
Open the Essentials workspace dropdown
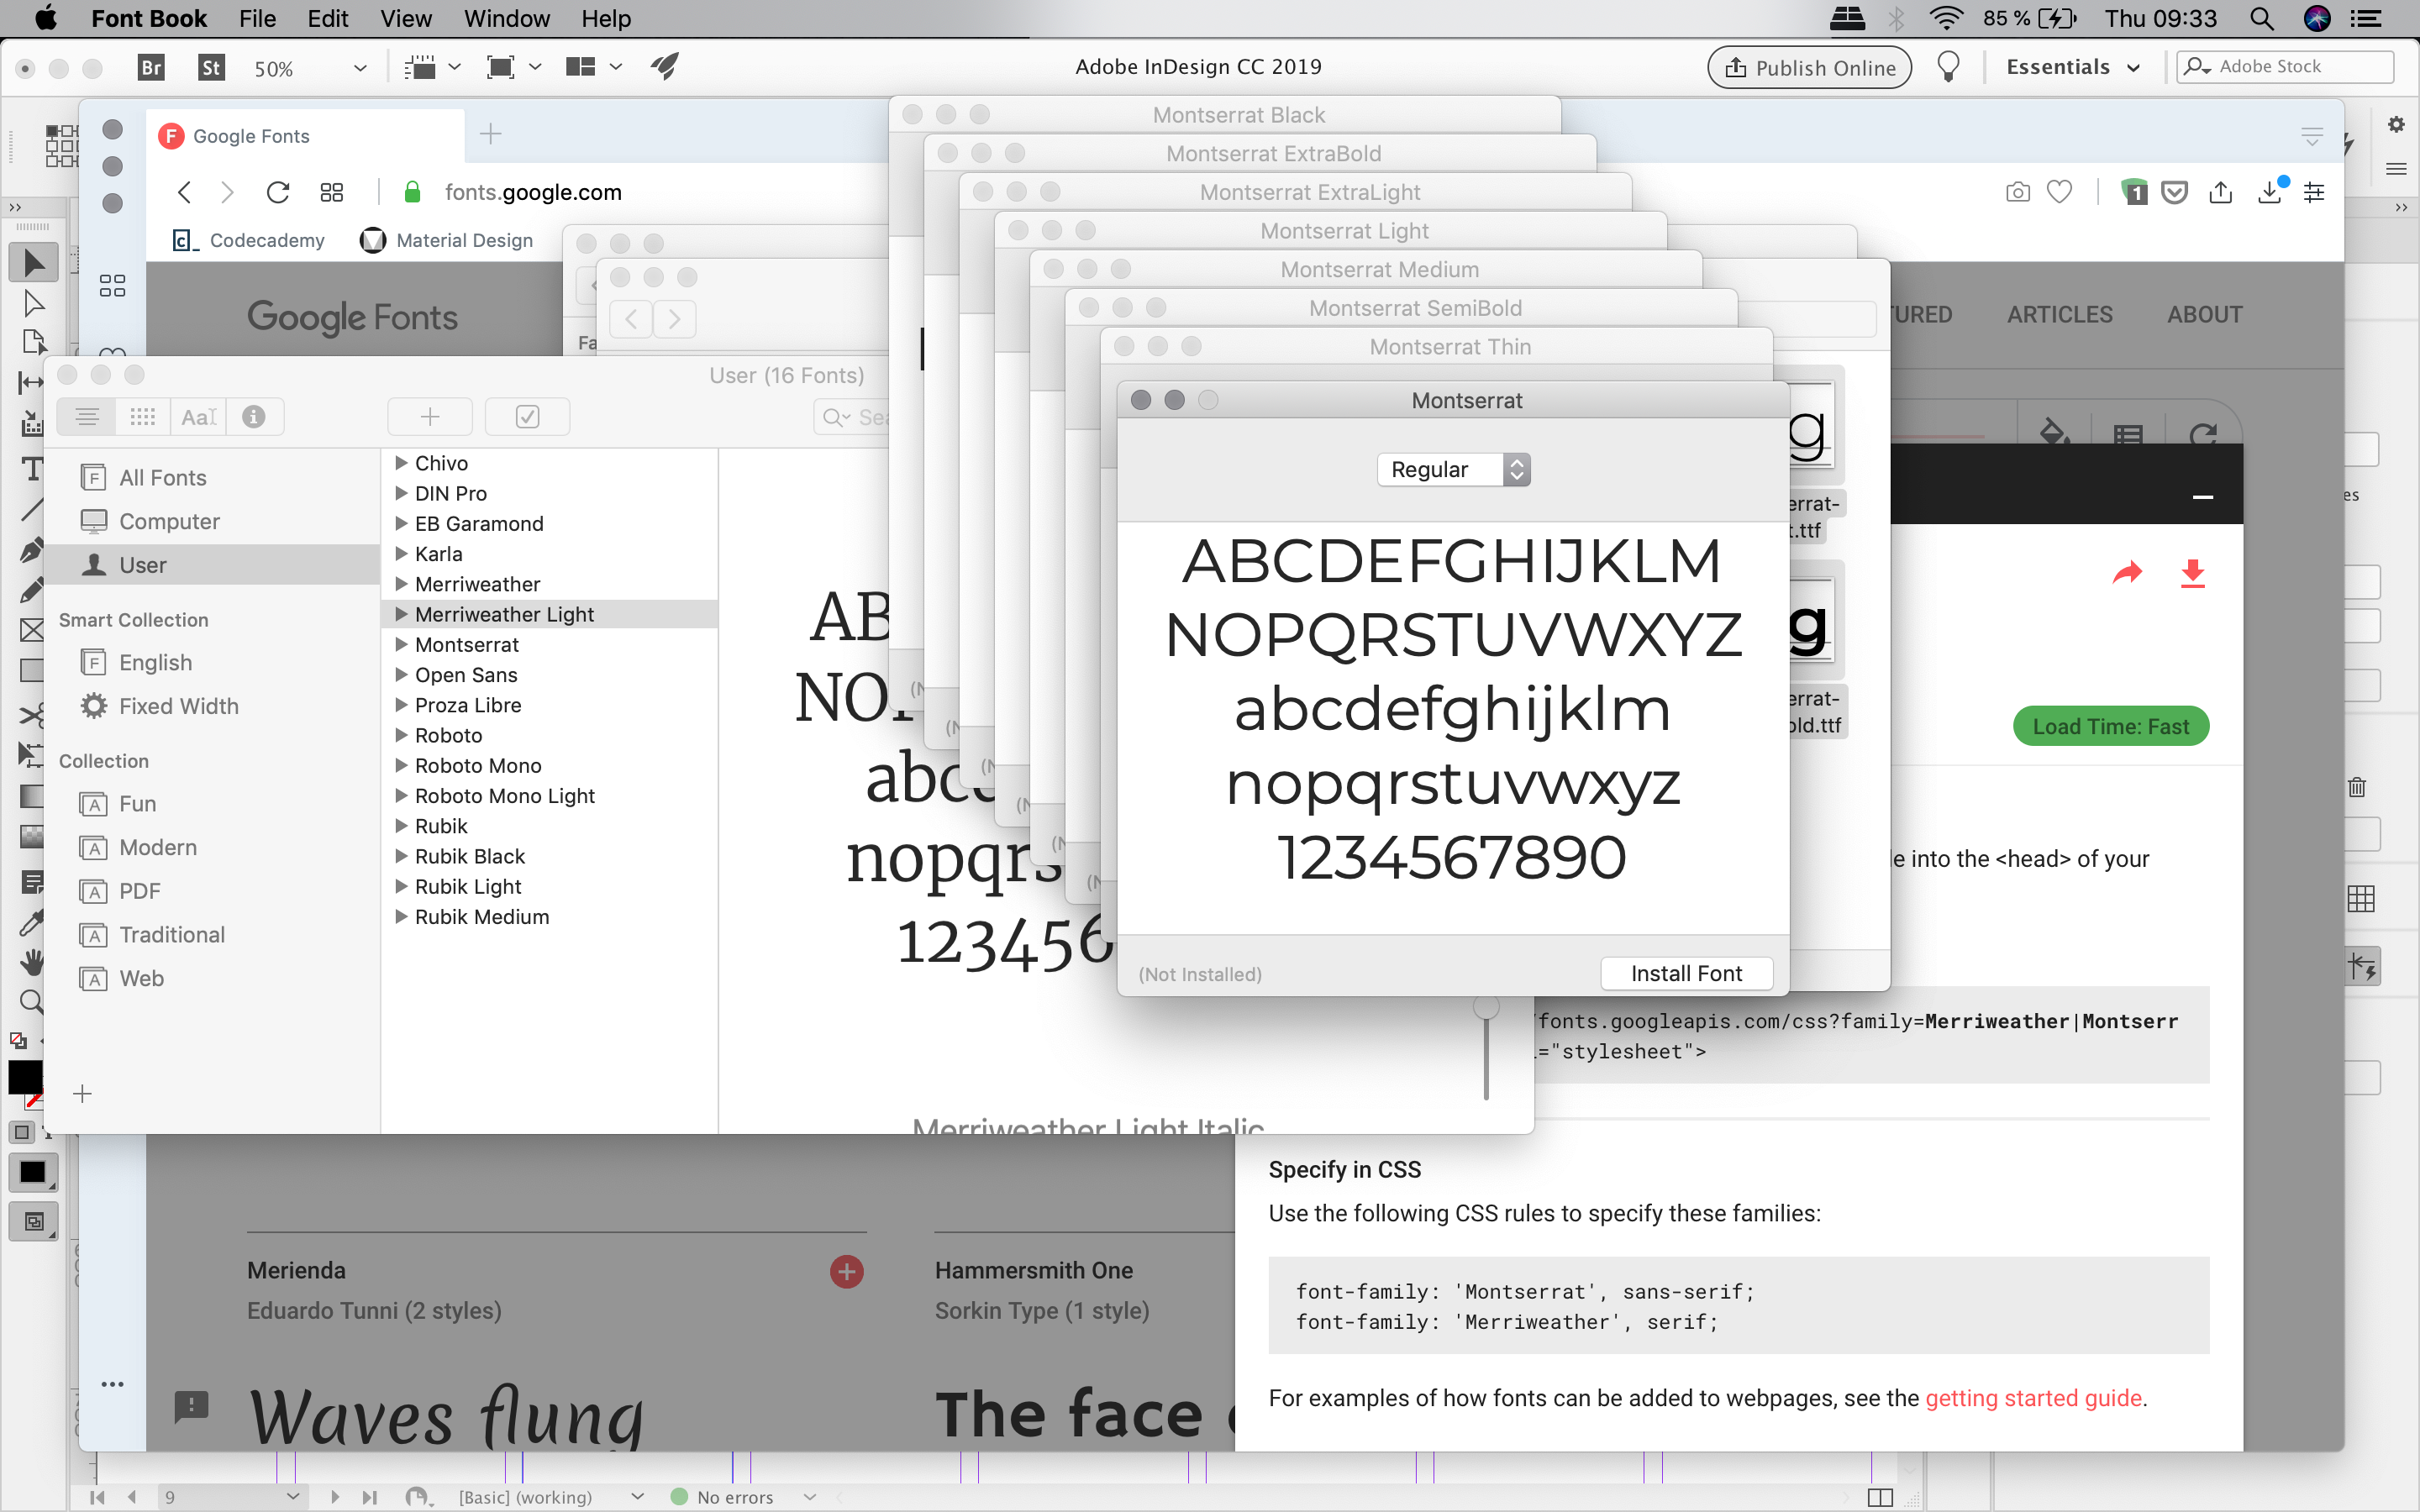click(x=2073, y=67)
